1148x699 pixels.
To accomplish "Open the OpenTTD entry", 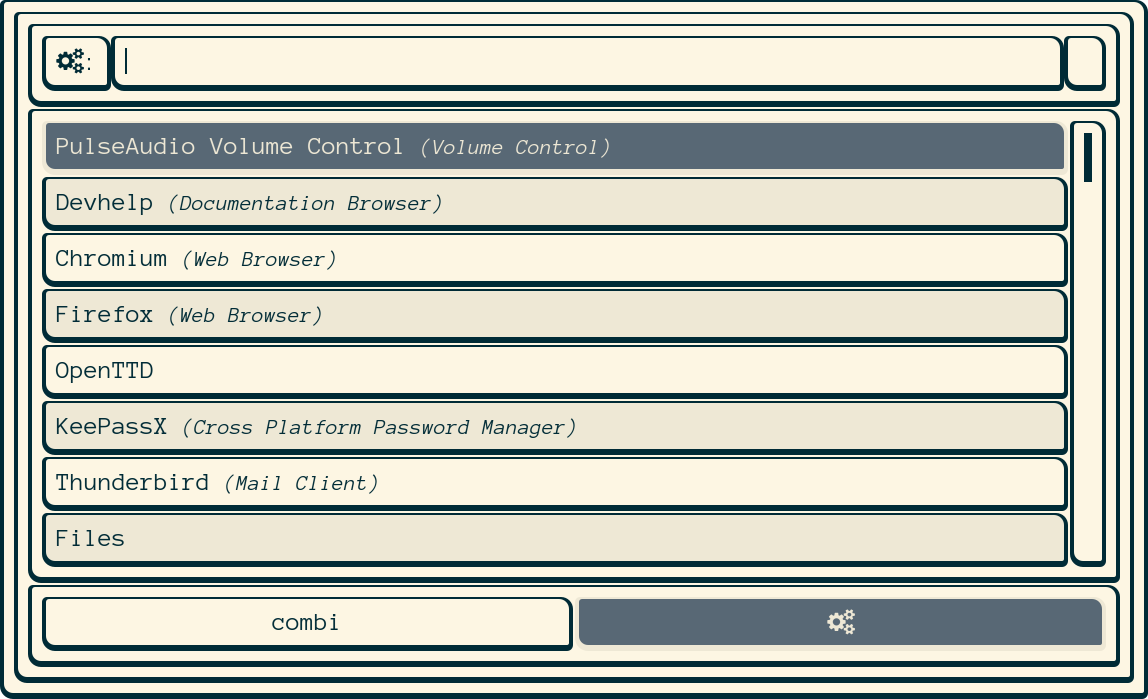I will (104, 371).
